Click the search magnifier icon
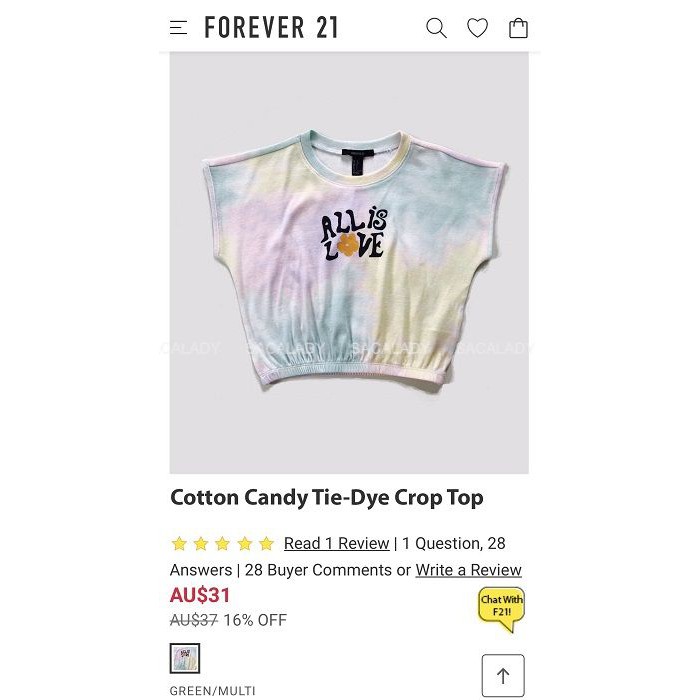Screen dimensions: 700x700 click(x=436, y=28)
